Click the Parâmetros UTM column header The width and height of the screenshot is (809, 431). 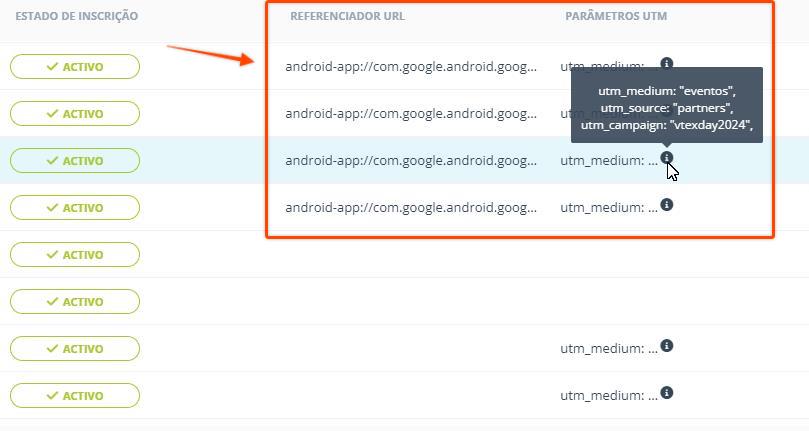point(615,17)
